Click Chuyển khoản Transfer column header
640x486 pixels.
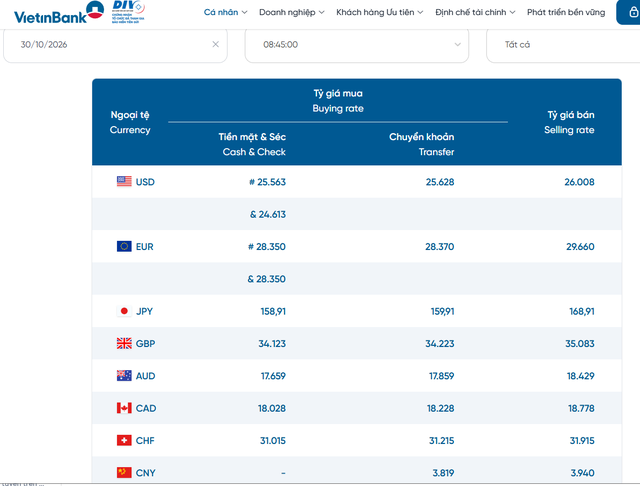tap(422, 144)
